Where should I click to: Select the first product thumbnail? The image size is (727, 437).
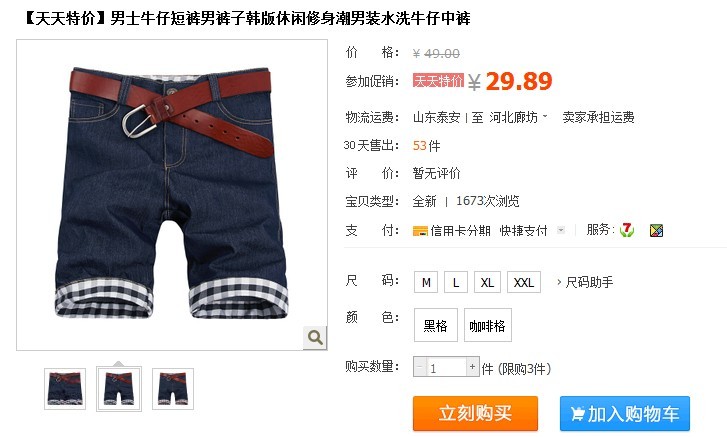(65, 389)
